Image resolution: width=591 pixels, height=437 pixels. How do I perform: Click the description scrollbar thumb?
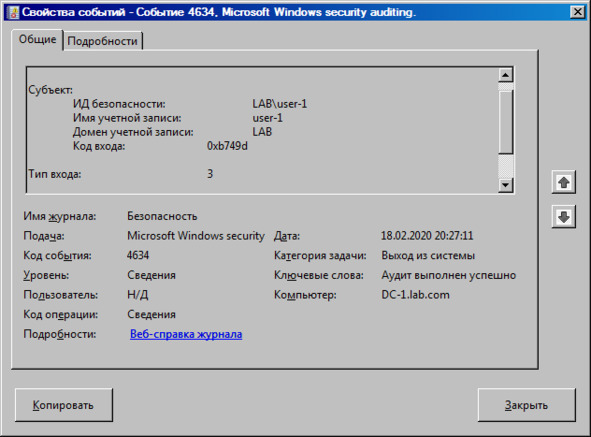(x=505, y=121)
